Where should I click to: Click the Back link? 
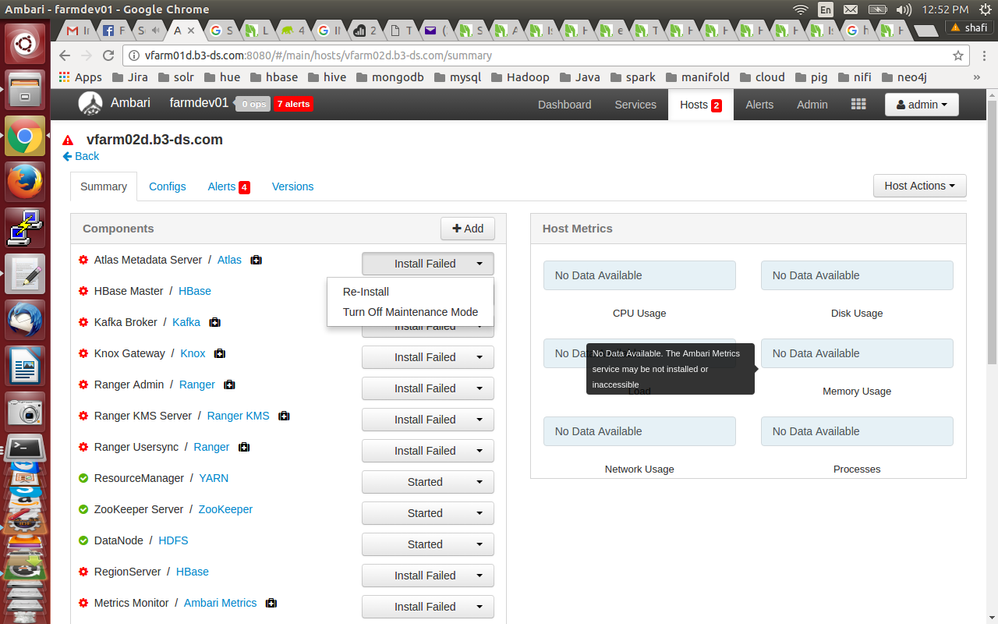click(x=81, y=156)
